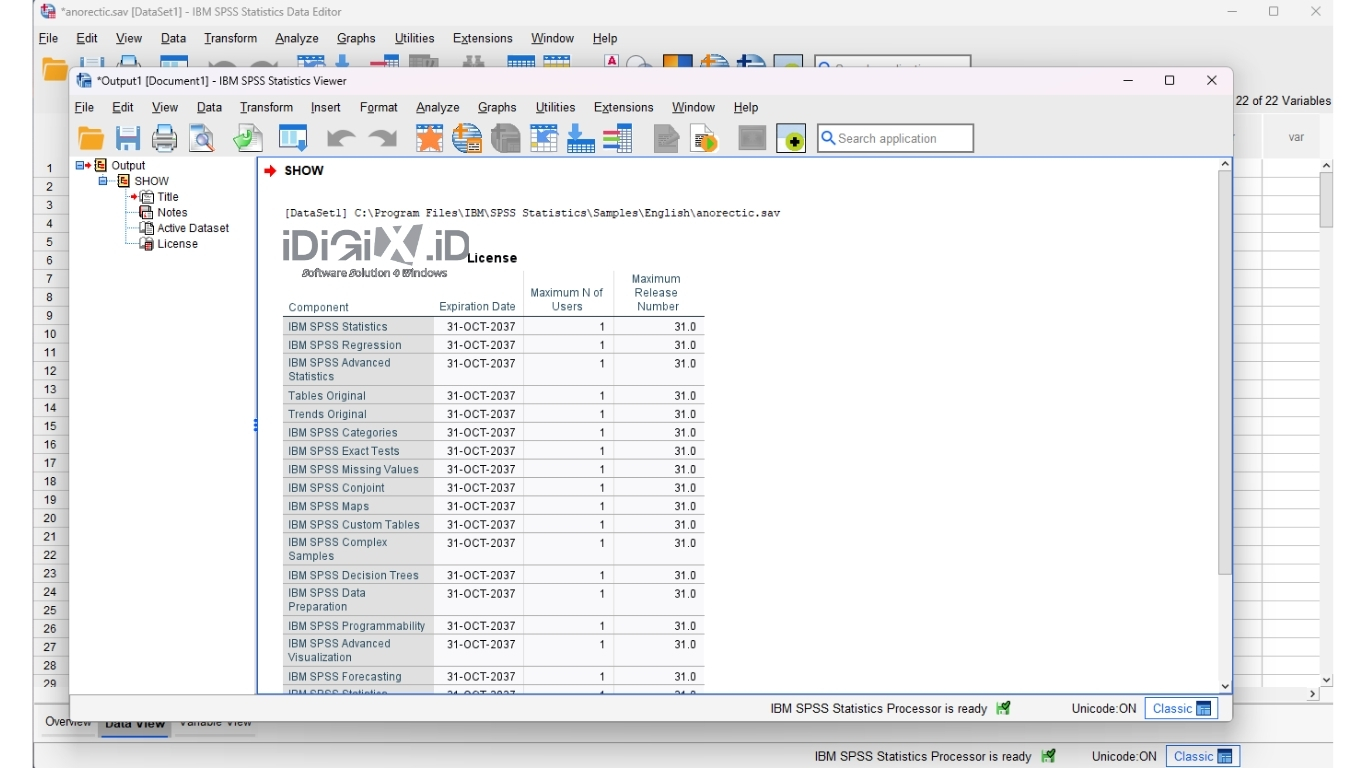This screenshot has width=1366, height=768.
Task: Select the Notes item in the outline
Action: click(172, 212)
